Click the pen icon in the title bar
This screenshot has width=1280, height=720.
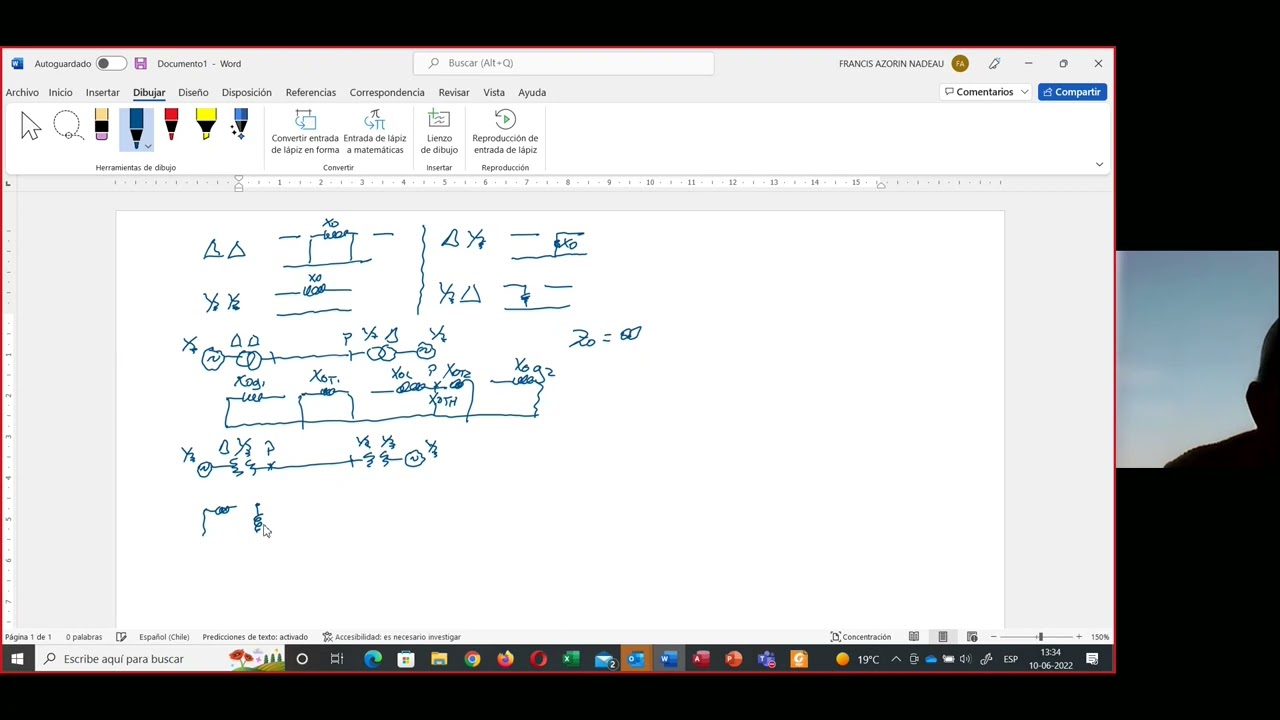(x=994, y=63)
